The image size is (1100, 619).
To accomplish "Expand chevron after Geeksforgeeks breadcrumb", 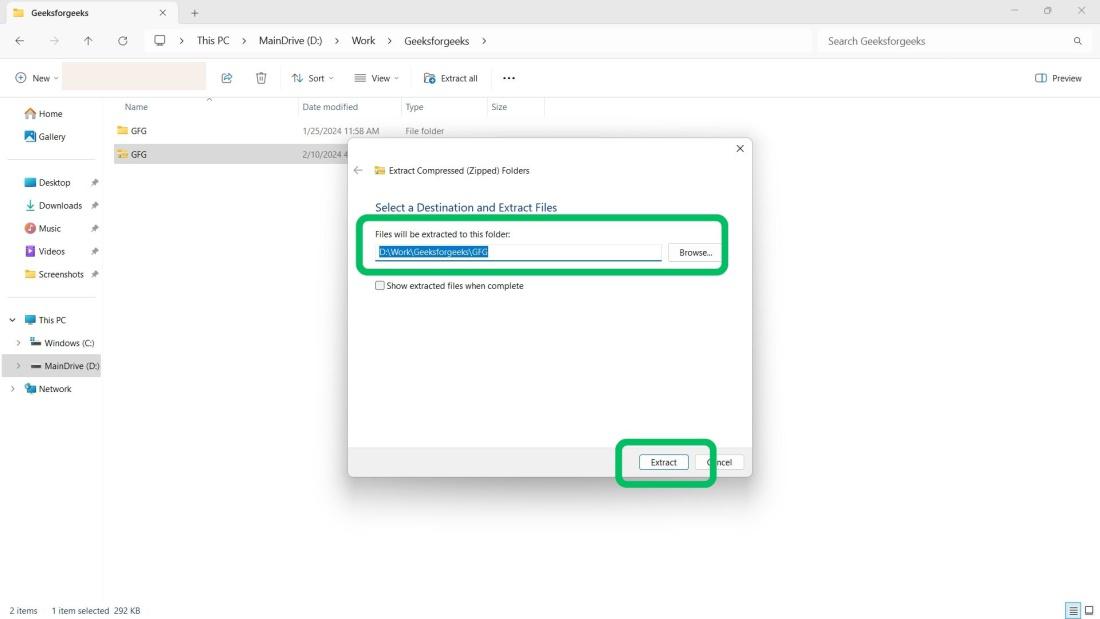I will coord(484,41).
